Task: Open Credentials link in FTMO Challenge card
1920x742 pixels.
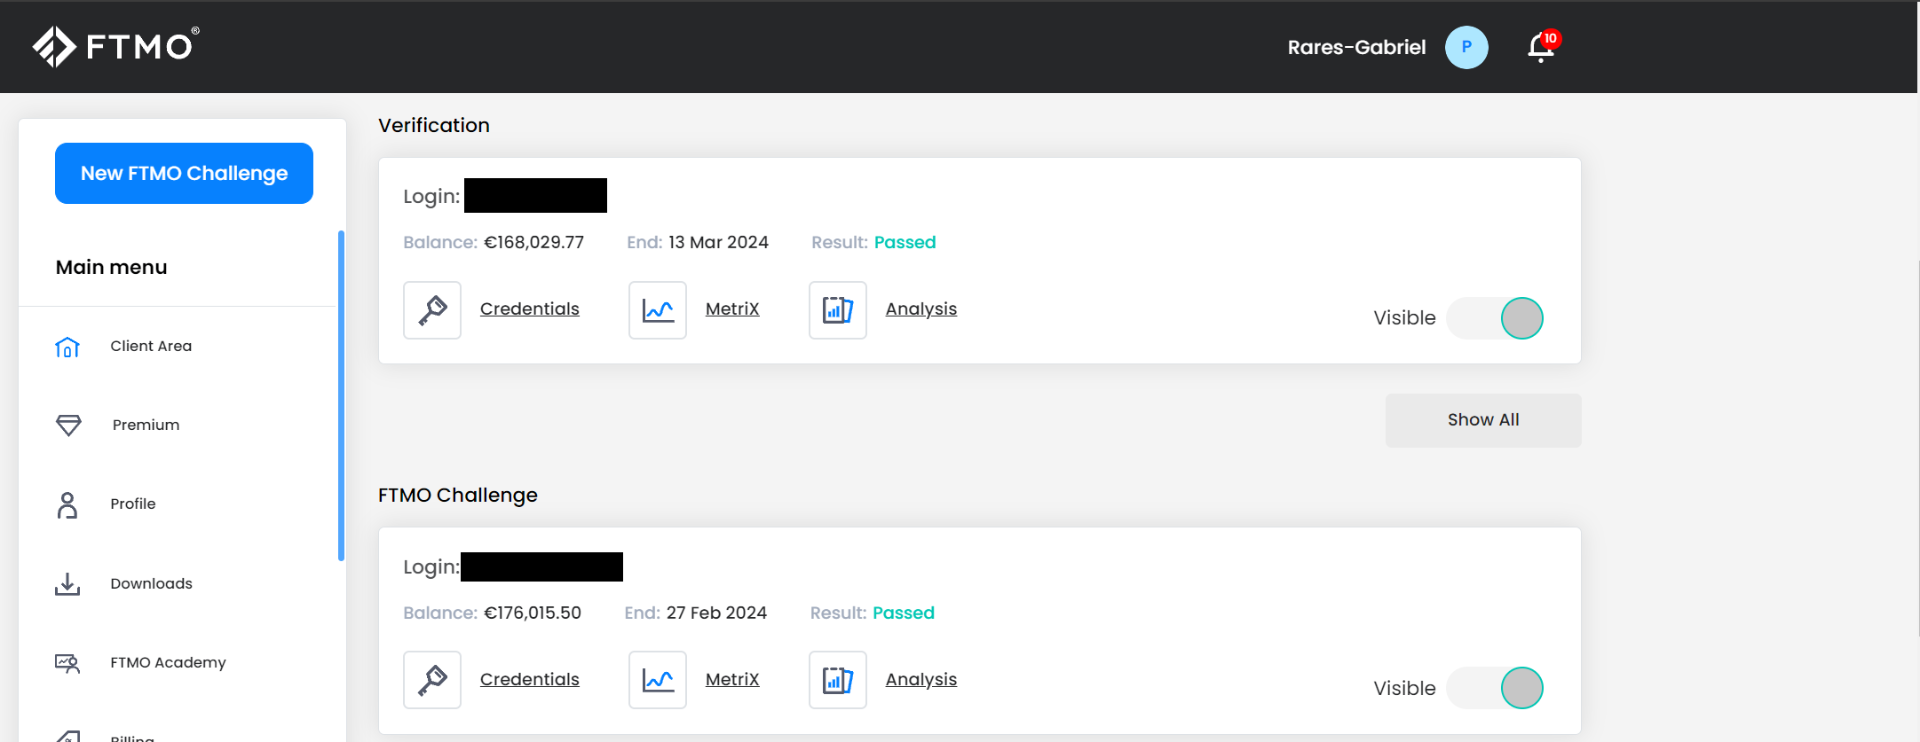Action: (530, 679)
